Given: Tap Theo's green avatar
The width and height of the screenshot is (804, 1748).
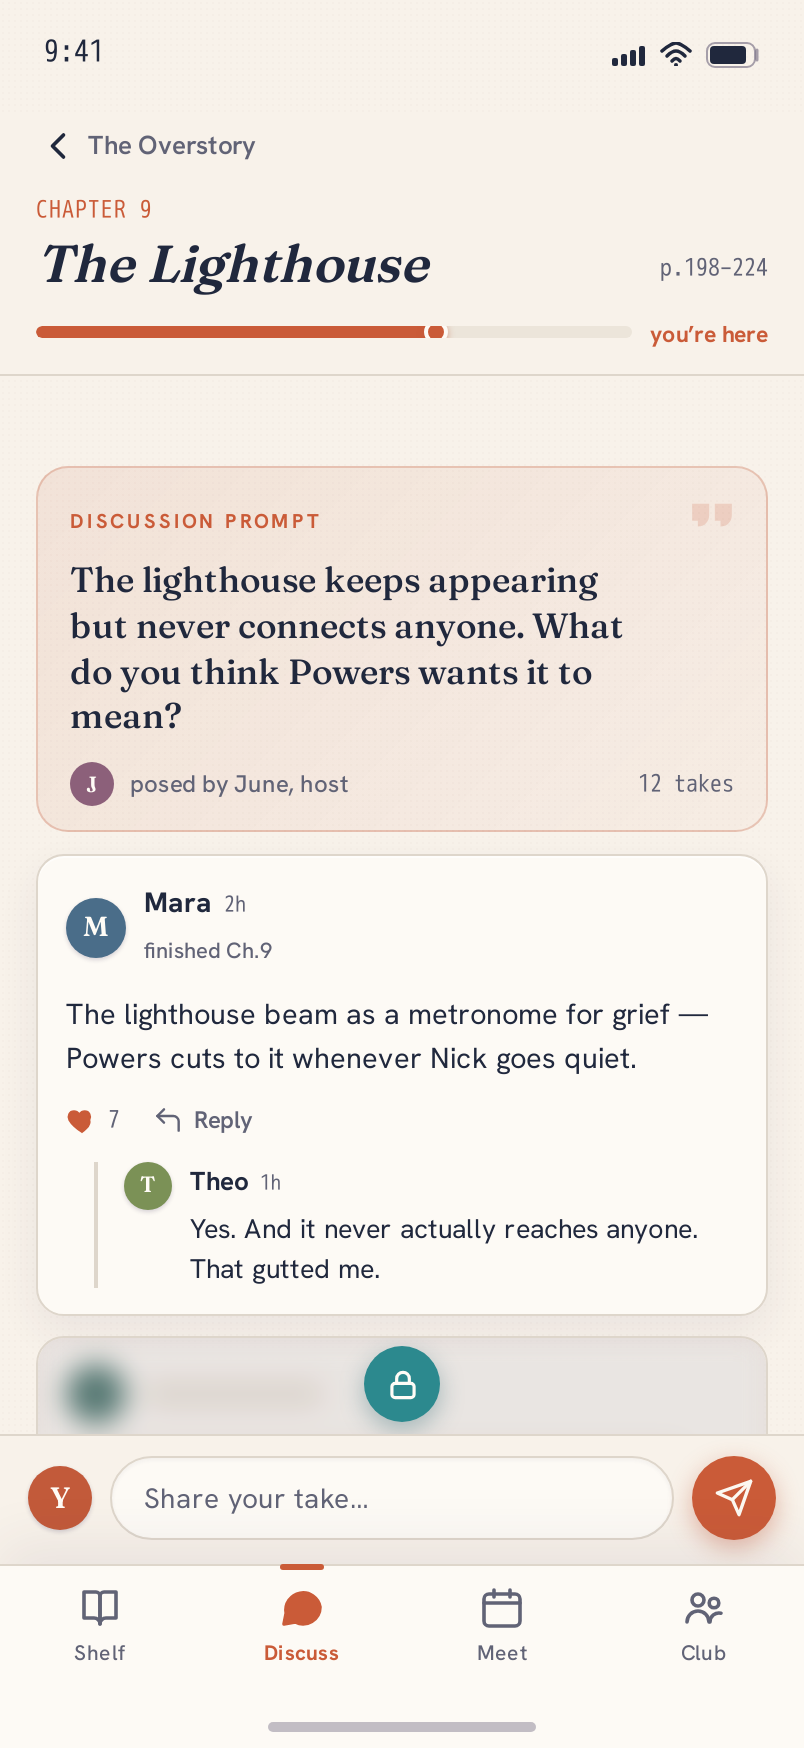Looking at the screenshot, I should (148, 1185).
